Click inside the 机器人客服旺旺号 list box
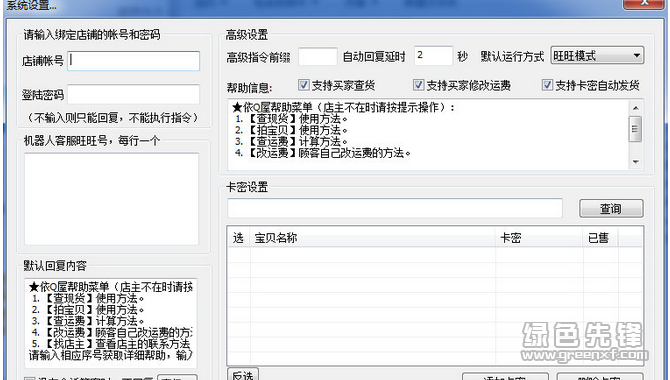Image resolution: width=670 pixels, height=380 pixels. coord(111,199)
